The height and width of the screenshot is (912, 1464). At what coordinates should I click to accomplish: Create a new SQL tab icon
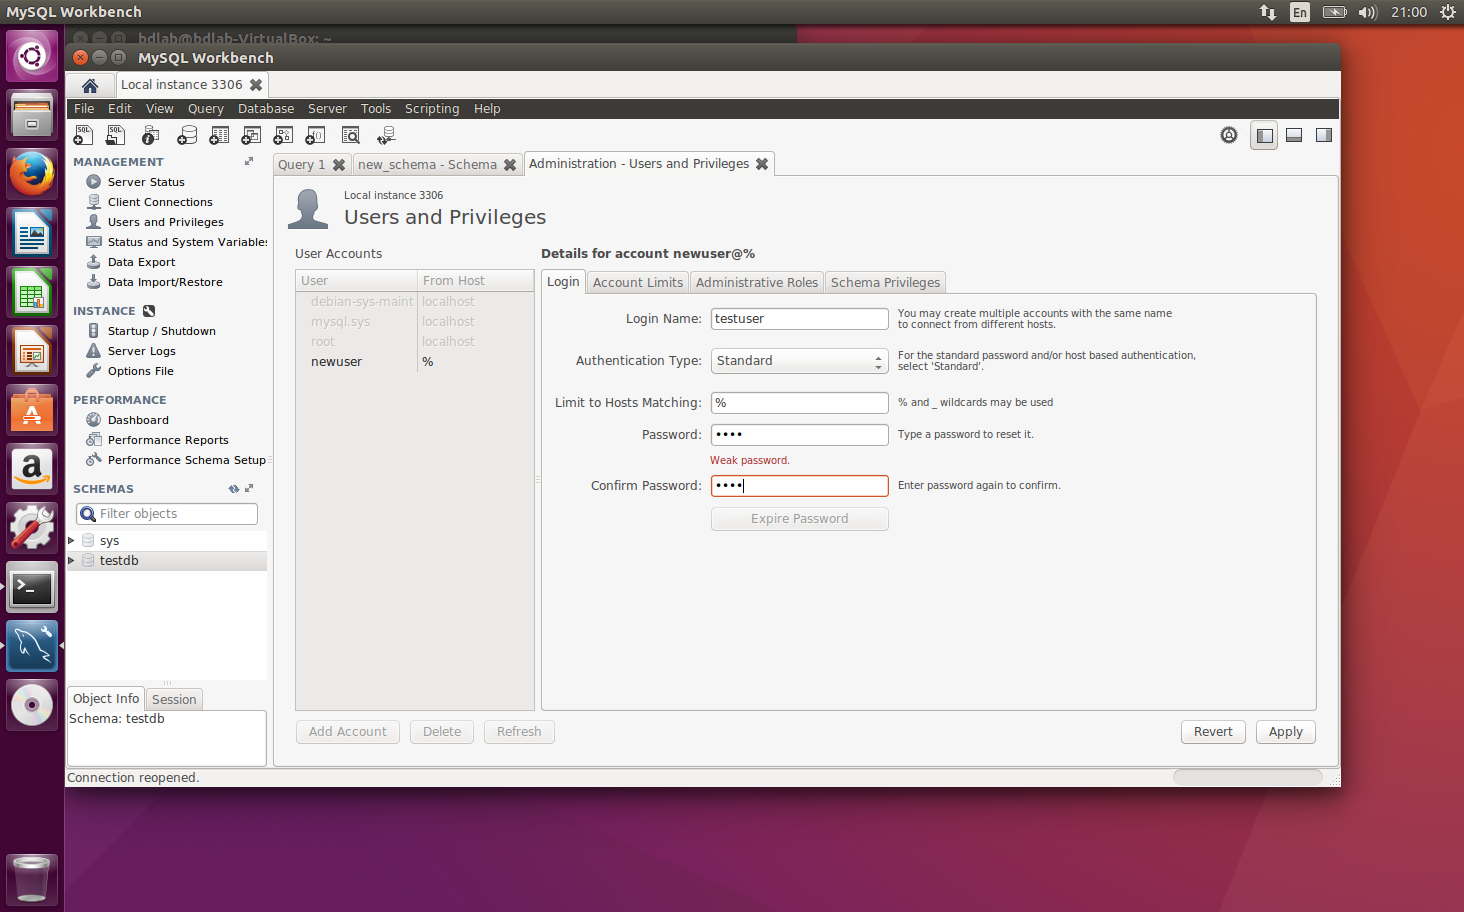pyautogui.click(x=83, y=135)
